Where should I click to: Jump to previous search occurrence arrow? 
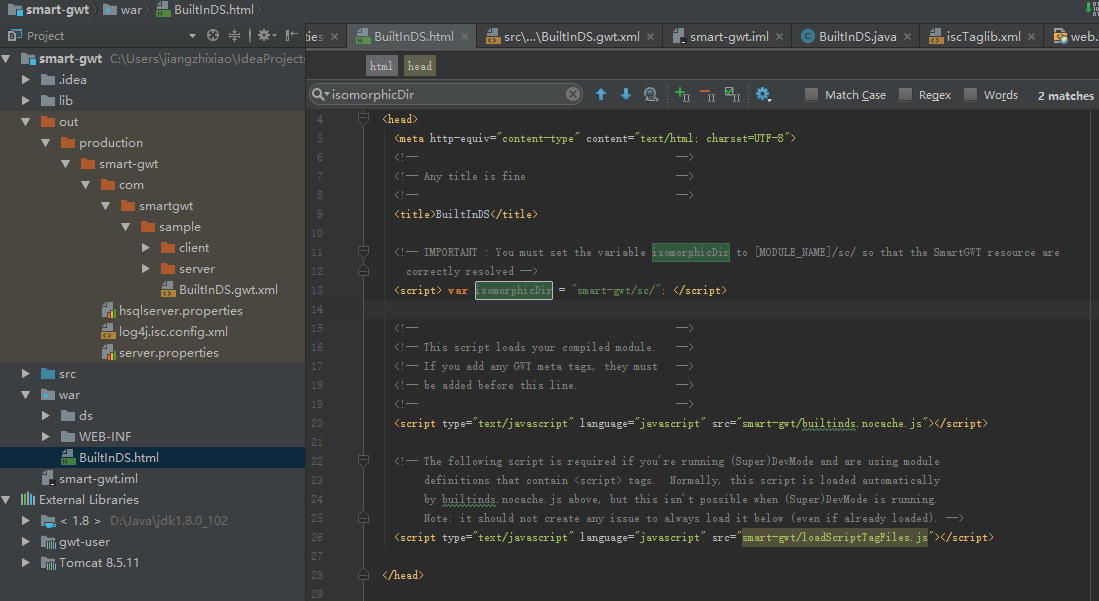601,95
